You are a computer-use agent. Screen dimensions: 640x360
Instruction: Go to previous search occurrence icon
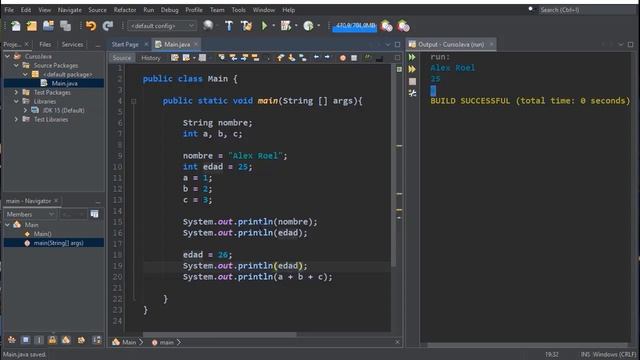[x=233, y=58]
